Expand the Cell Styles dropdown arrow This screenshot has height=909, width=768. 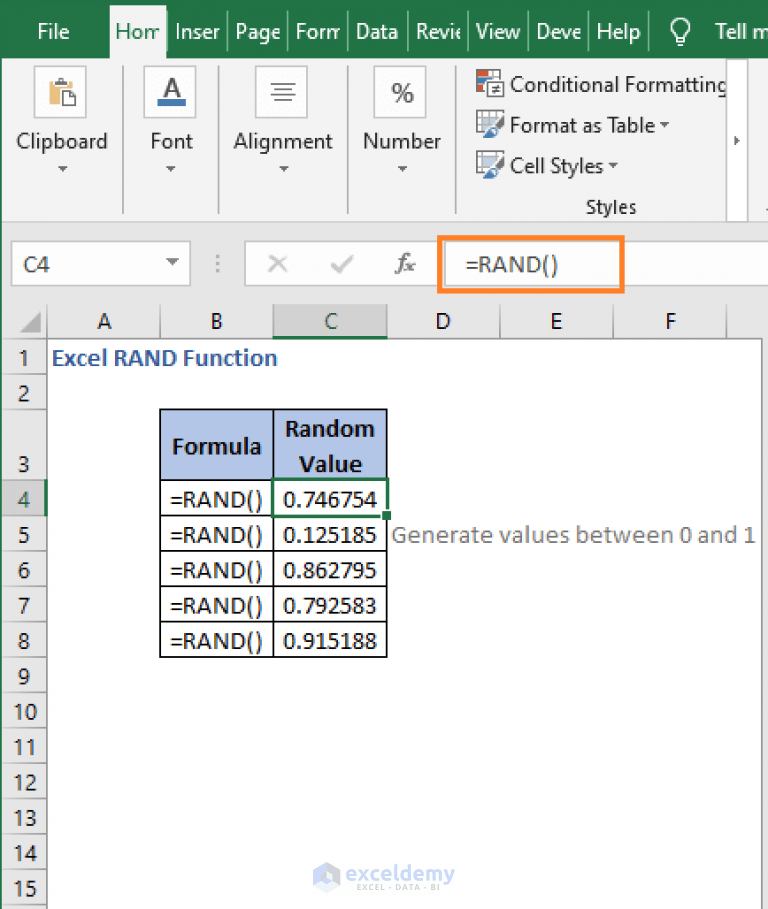point(613,166)
